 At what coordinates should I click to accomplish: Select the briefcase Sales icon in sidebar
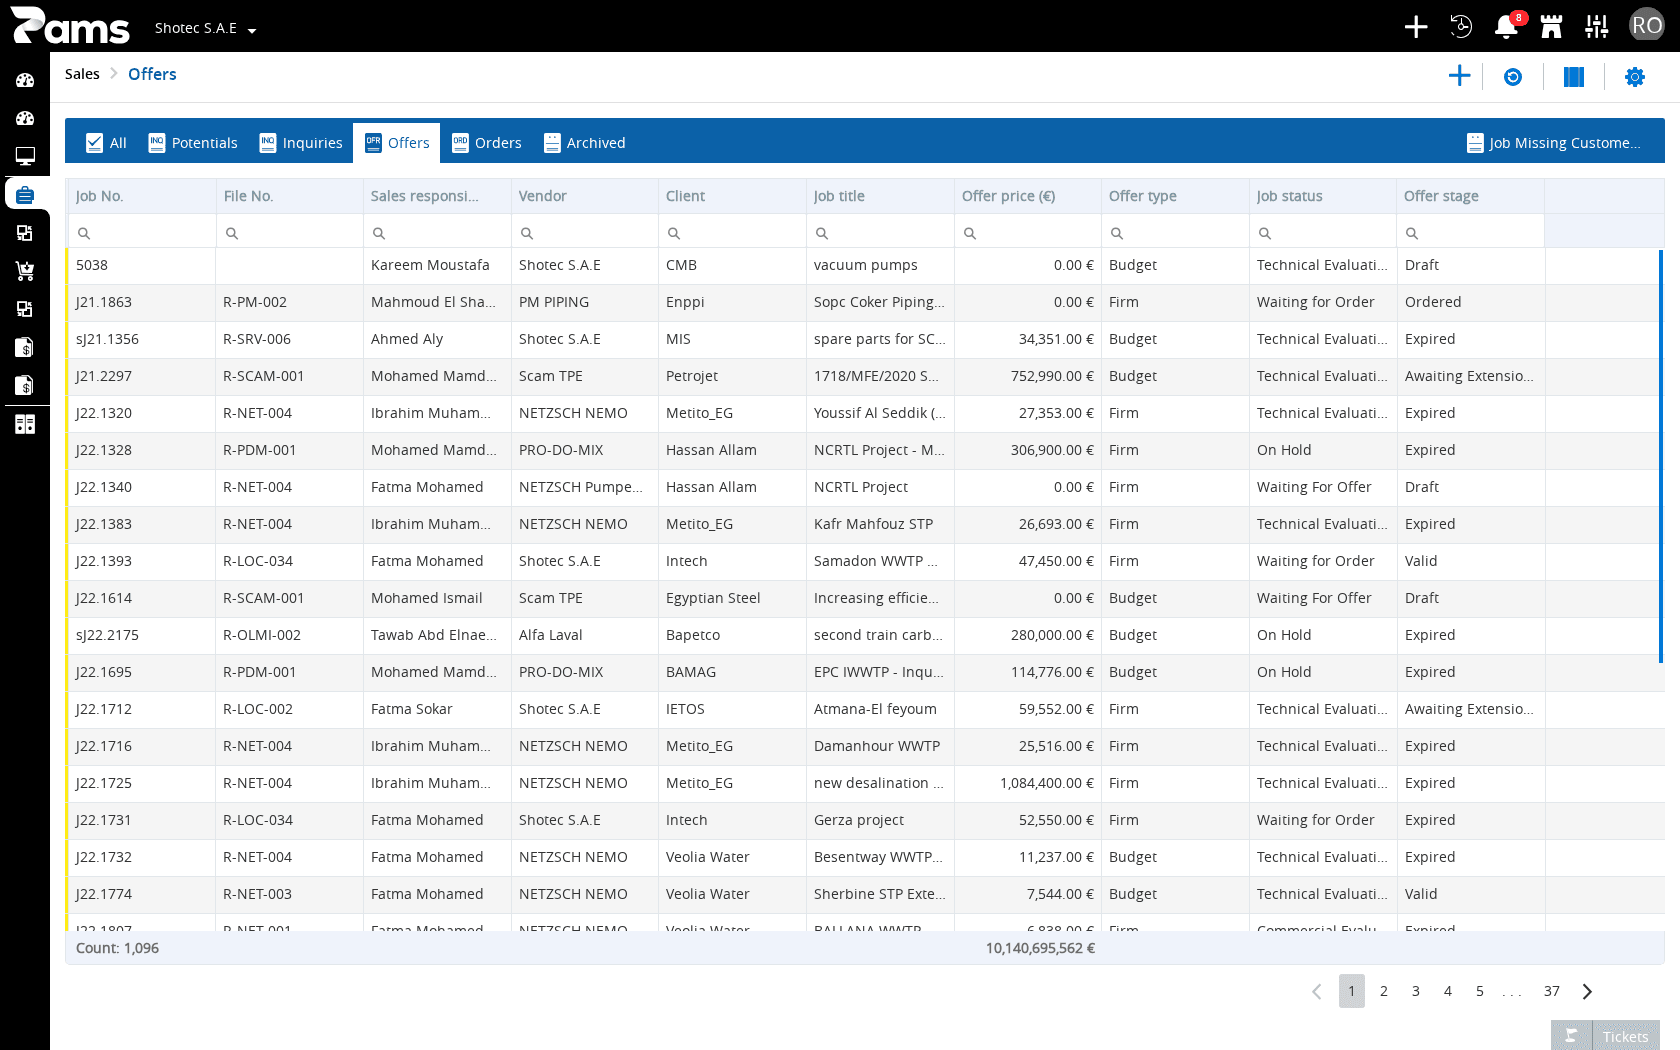[25, 194]
